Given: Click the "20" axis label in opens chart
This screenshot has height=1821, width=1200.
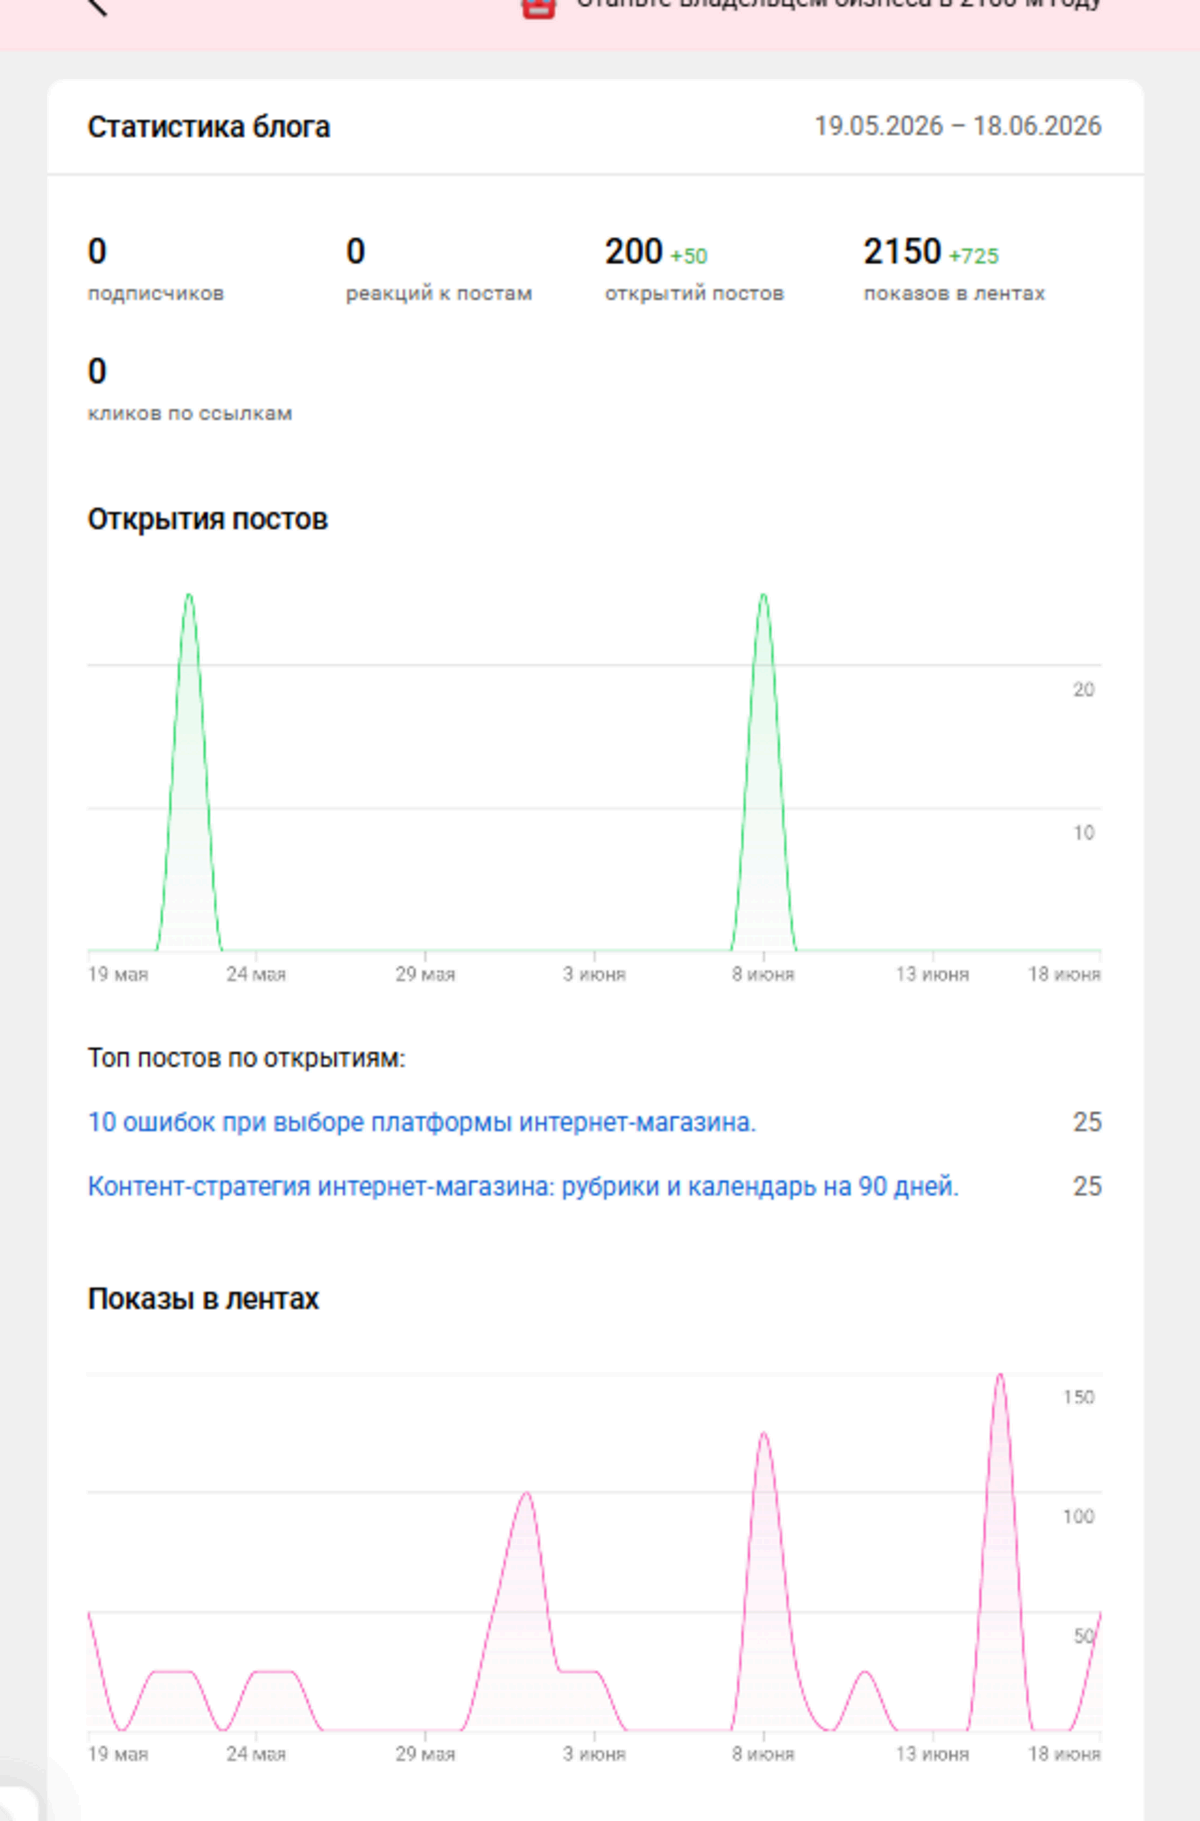Looking at the screenshot, I should click(x=1084, y=689).
